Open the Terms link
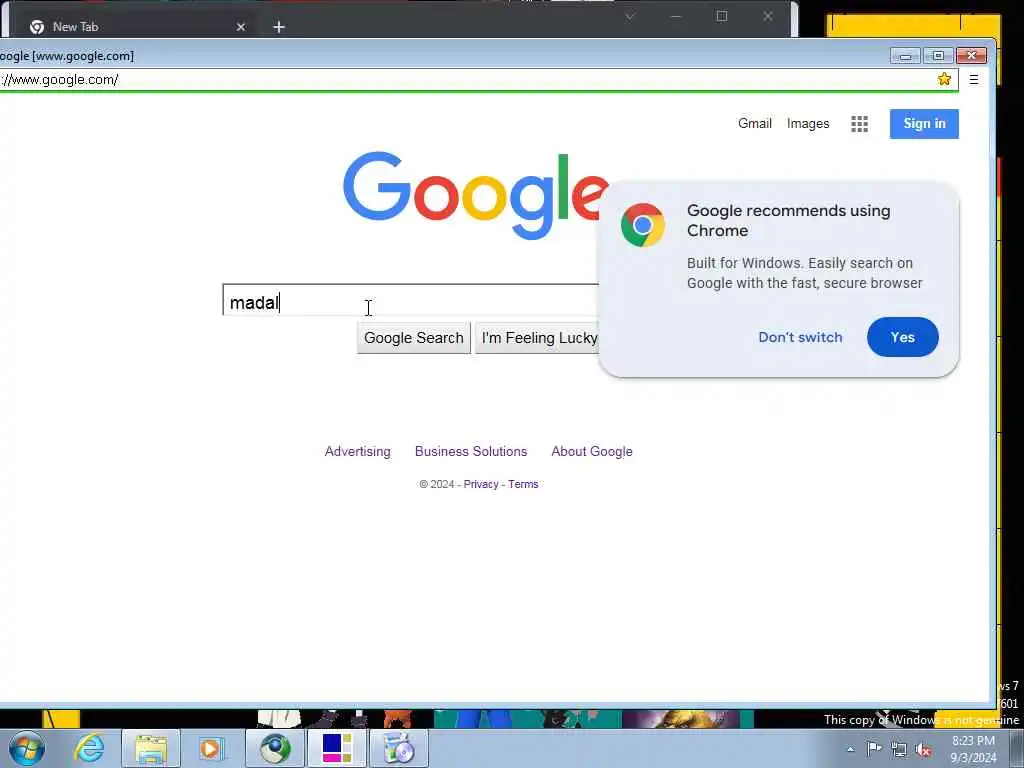The height and width of the screenshot is (768, 1024). click(523, 484)
